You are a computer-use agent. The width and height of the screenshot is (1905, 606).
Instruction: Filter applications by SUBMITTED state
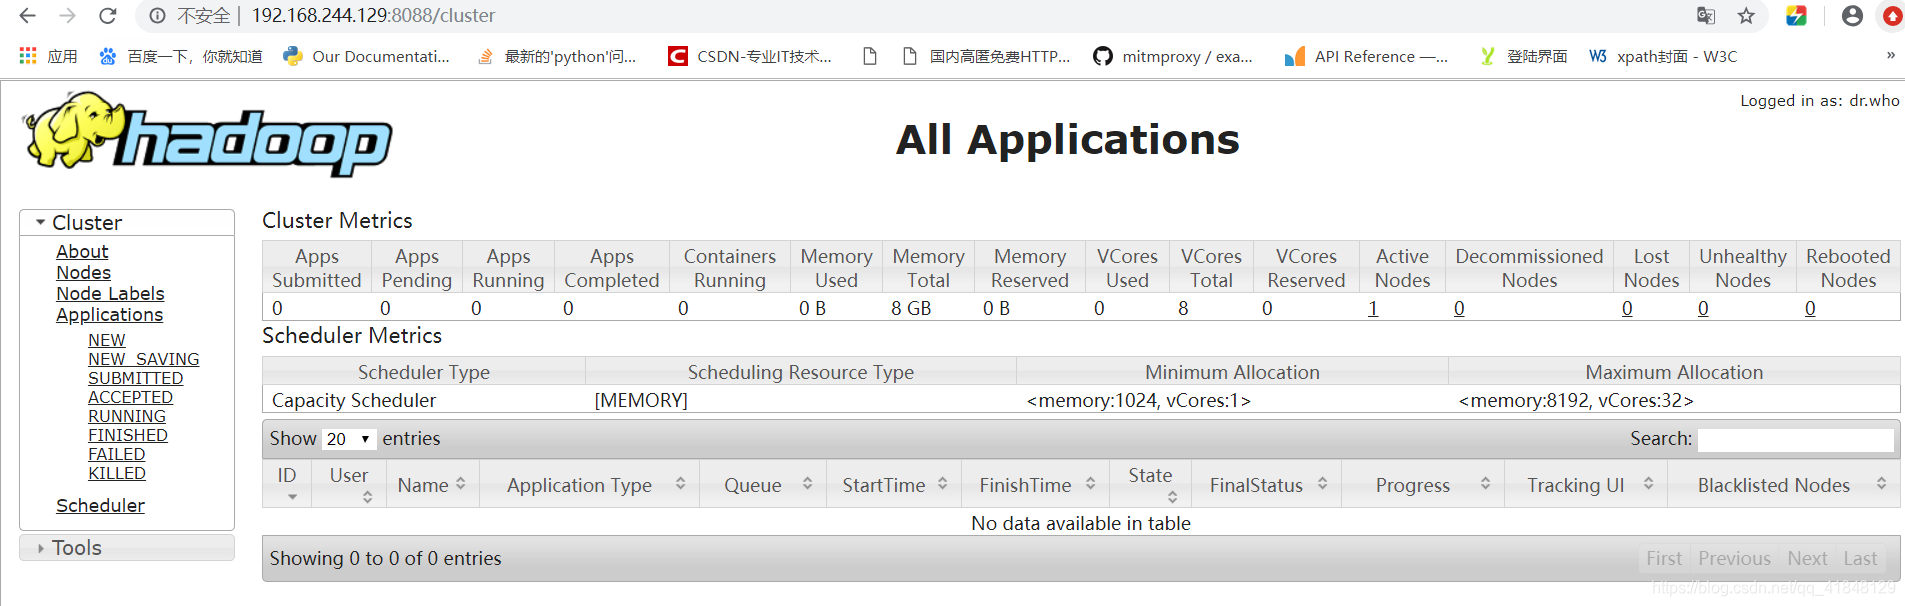pos(135,378)
